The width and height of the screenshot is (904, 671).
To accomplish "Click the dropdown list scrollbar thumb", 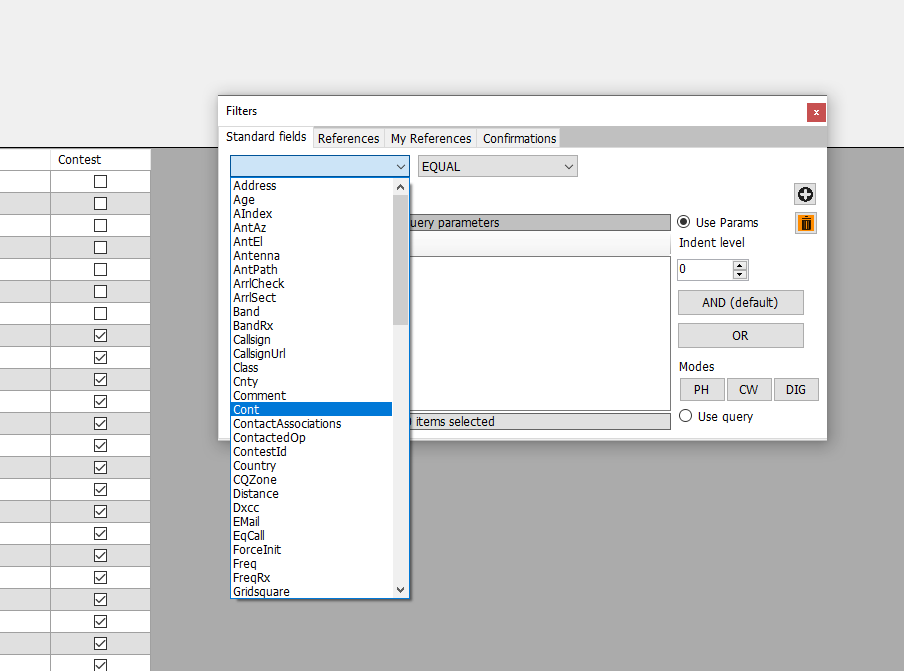I will point(400,260).
